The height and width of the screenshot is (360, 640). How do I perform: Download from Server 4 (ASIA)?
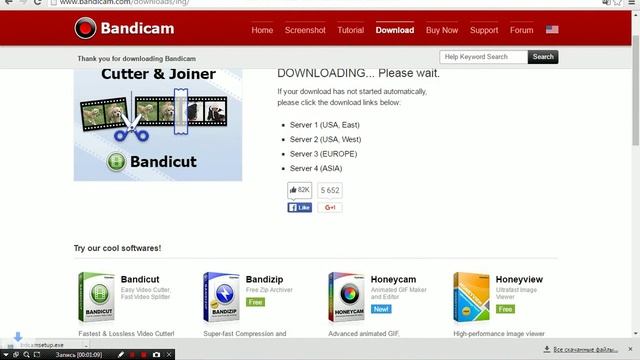pyautogui.click(x=316, y=168)
